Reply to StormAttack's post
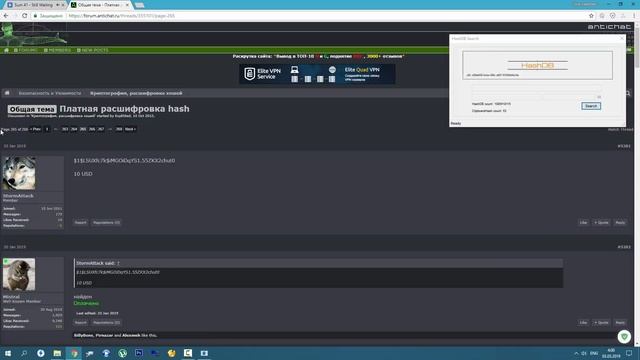The image size is (640, 360). click(620, 222)
